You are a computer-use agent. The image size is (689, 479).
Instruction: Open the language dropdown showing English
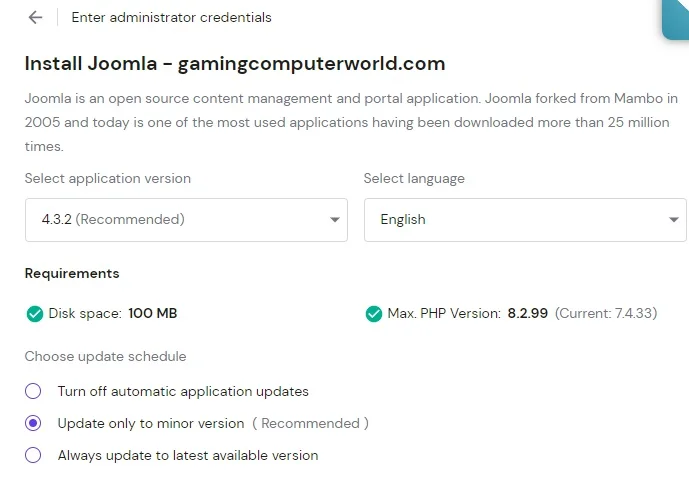coord(524,220)
